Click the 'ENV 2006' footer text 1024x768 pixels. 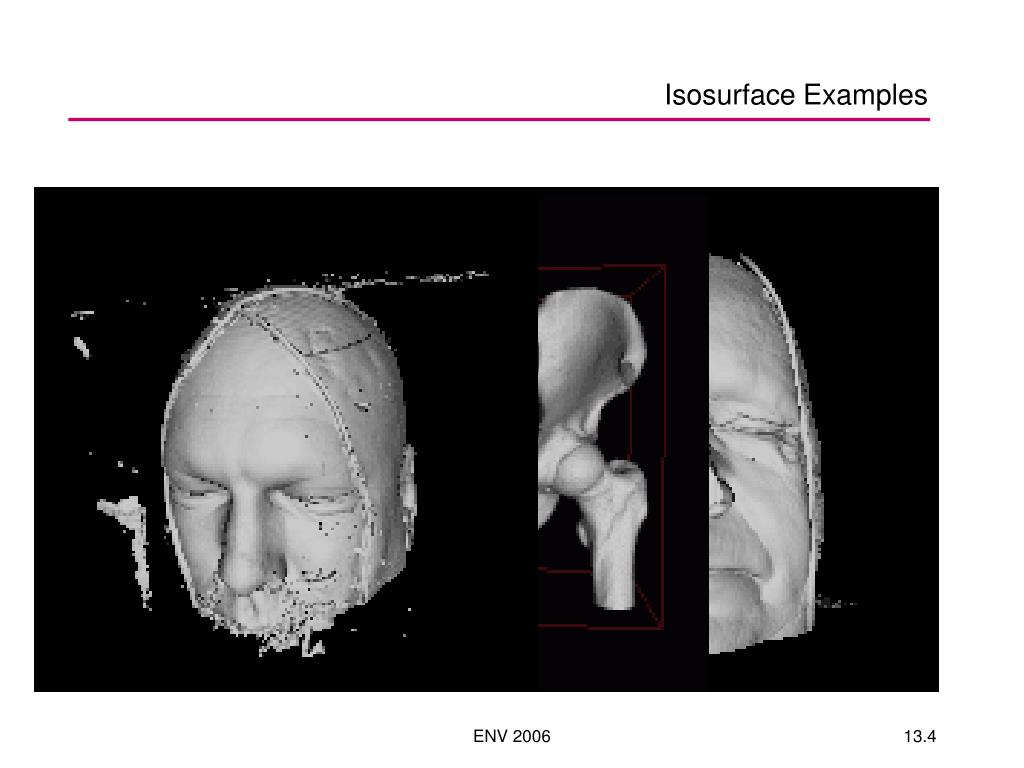pos(511,737)
